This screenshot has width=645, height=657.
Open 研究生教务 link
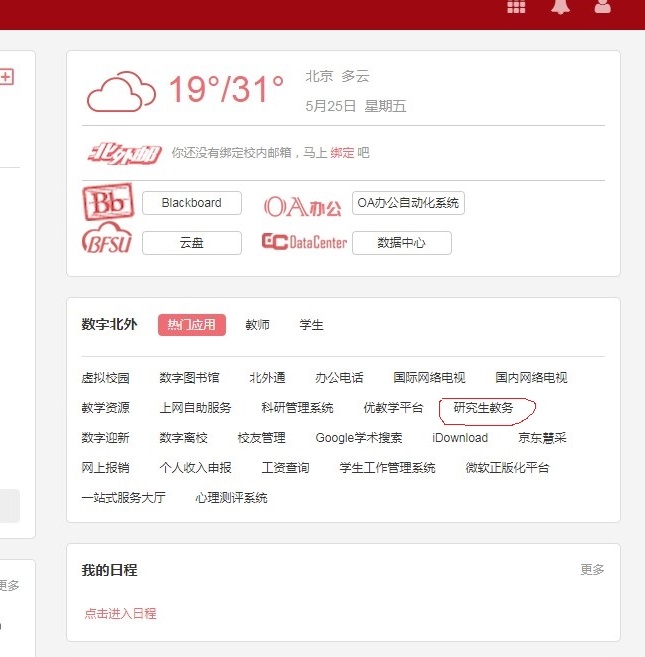coord(484,408)
